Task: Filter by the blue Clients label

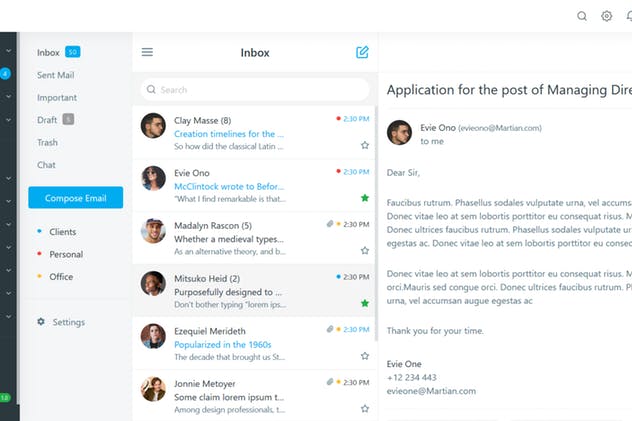Action: pyautogui.click(x=62, y=232)
